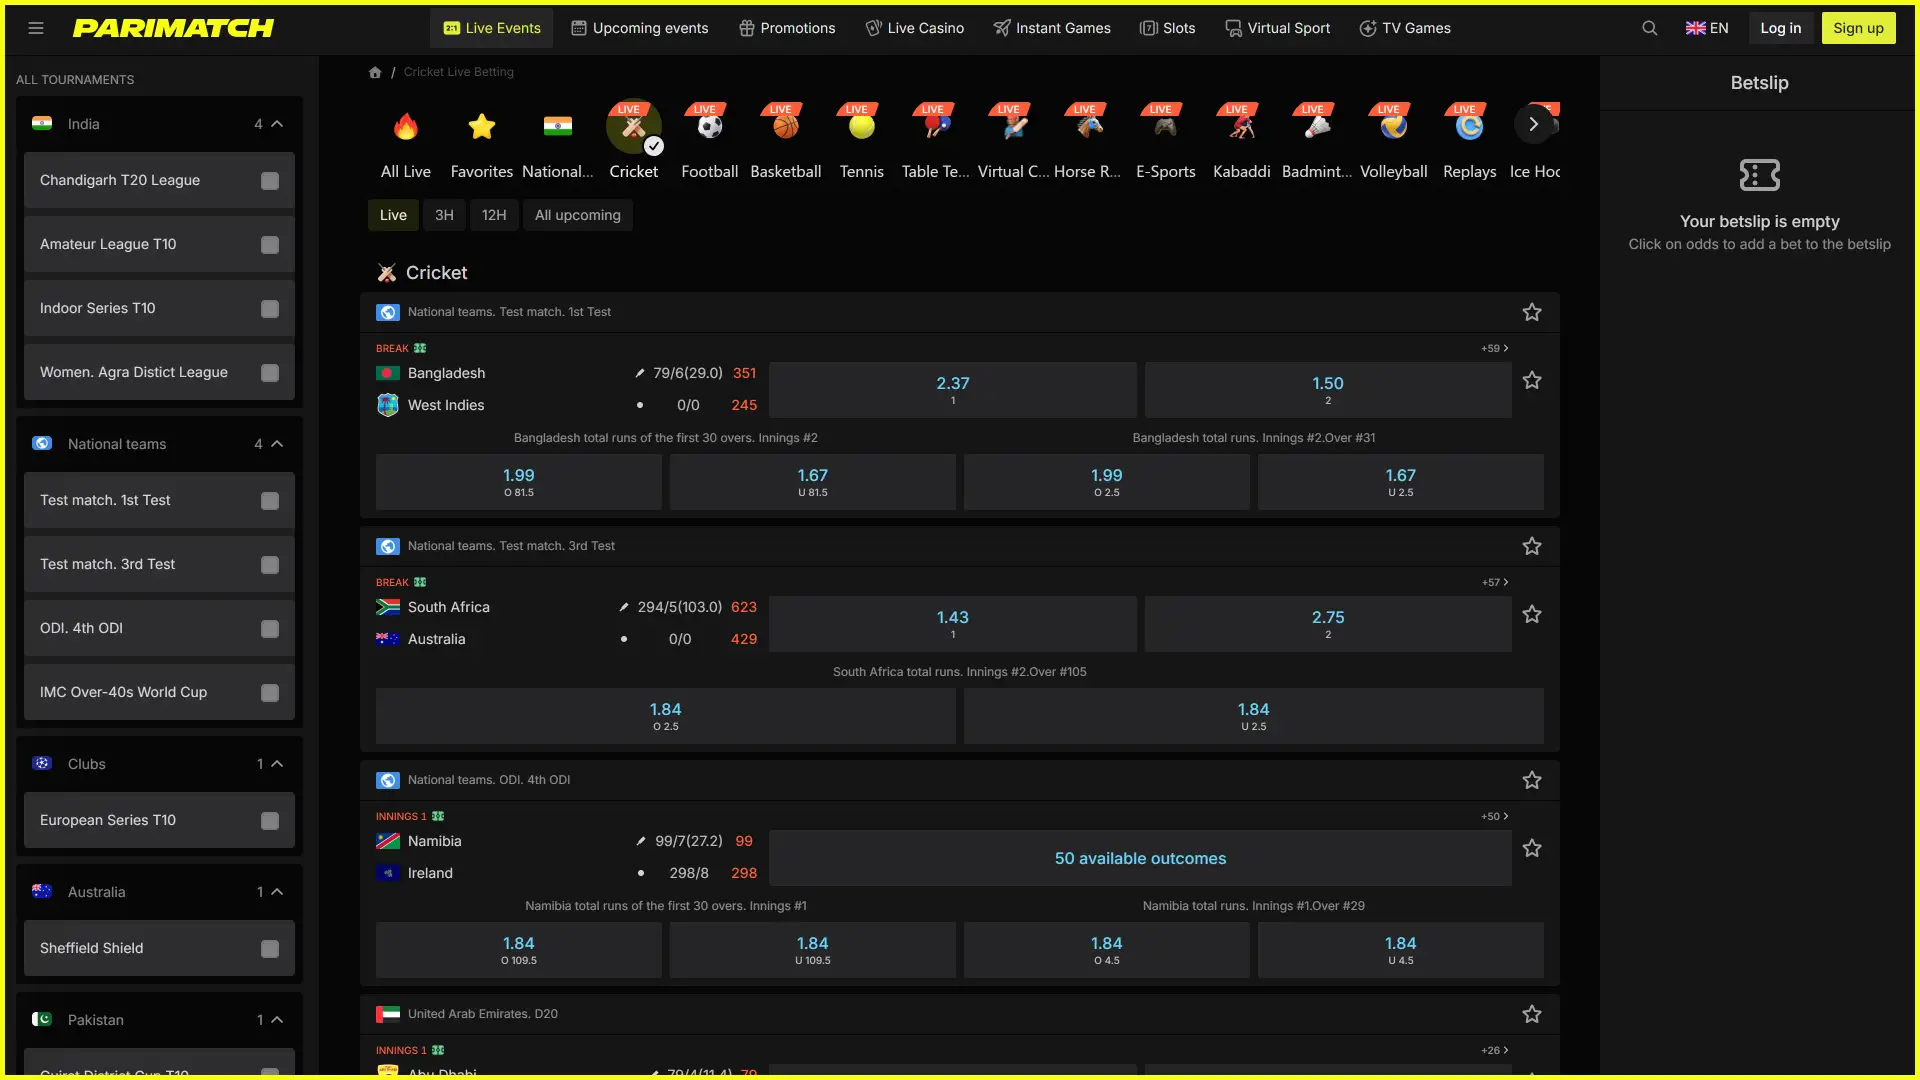Viewport: 1920px width, 1080px height.
Task: Open the Promotions menu item
Action: click(x=787, y=28)
